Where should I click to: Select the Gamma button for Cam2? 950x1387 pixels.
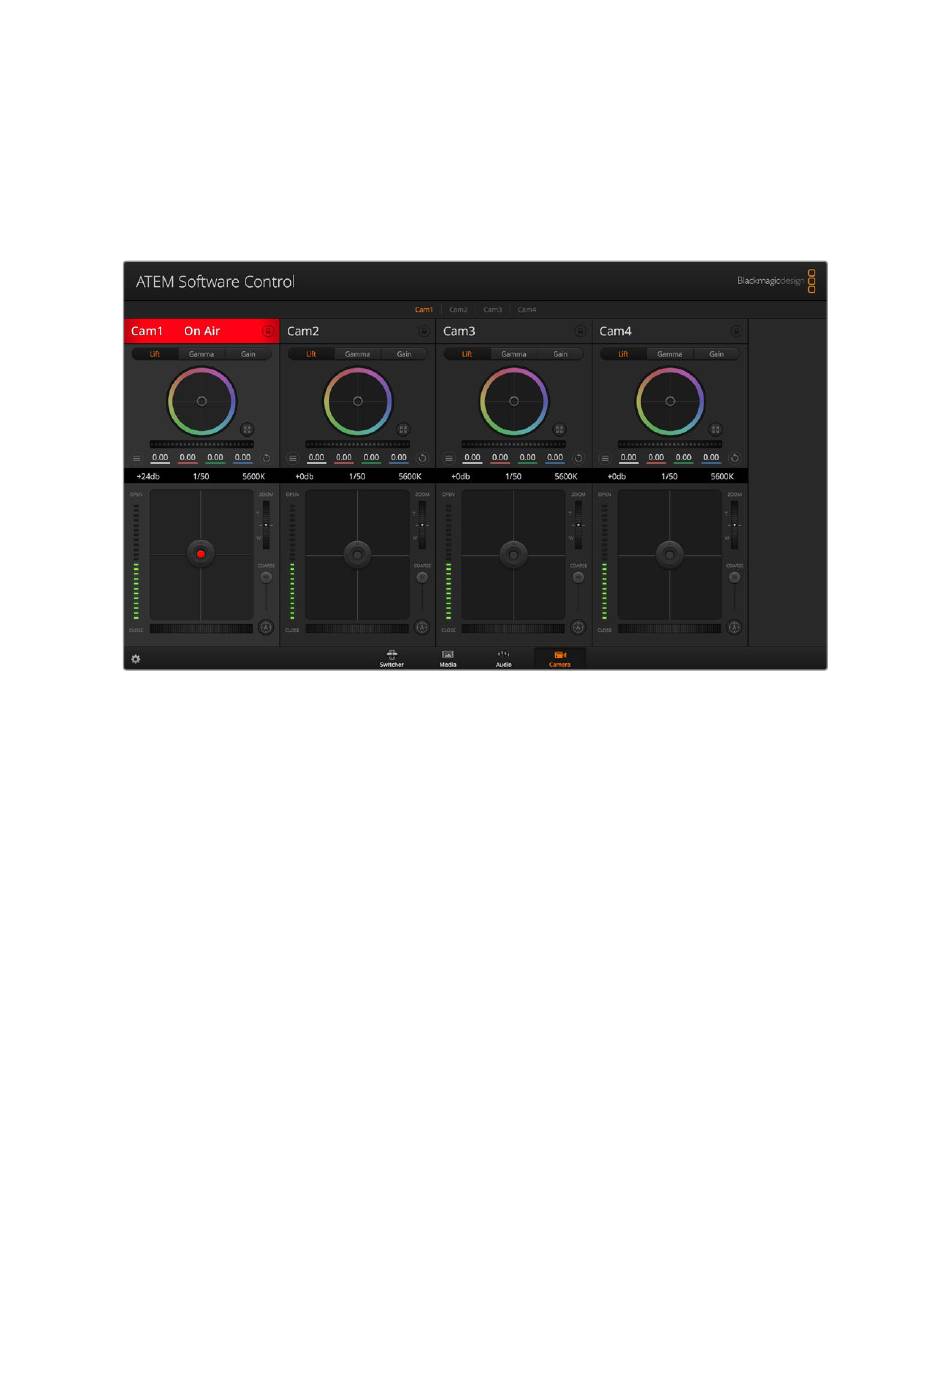click(357, 354)
